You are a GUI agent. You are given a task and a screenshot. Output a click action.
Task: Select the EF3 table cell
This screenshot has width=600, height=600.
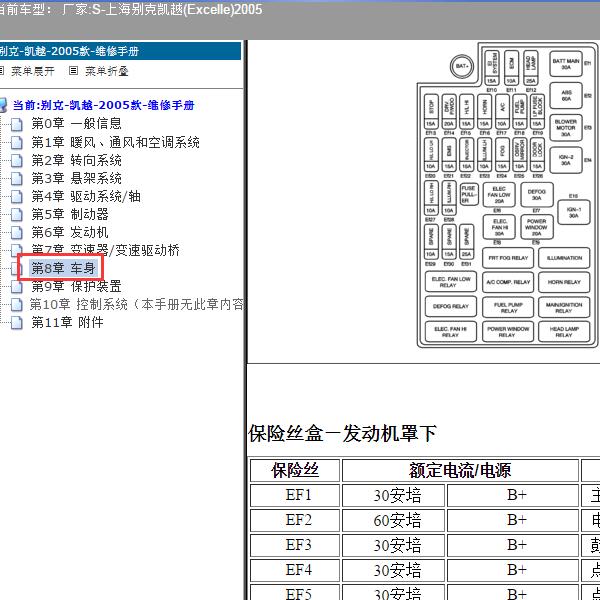295,545
